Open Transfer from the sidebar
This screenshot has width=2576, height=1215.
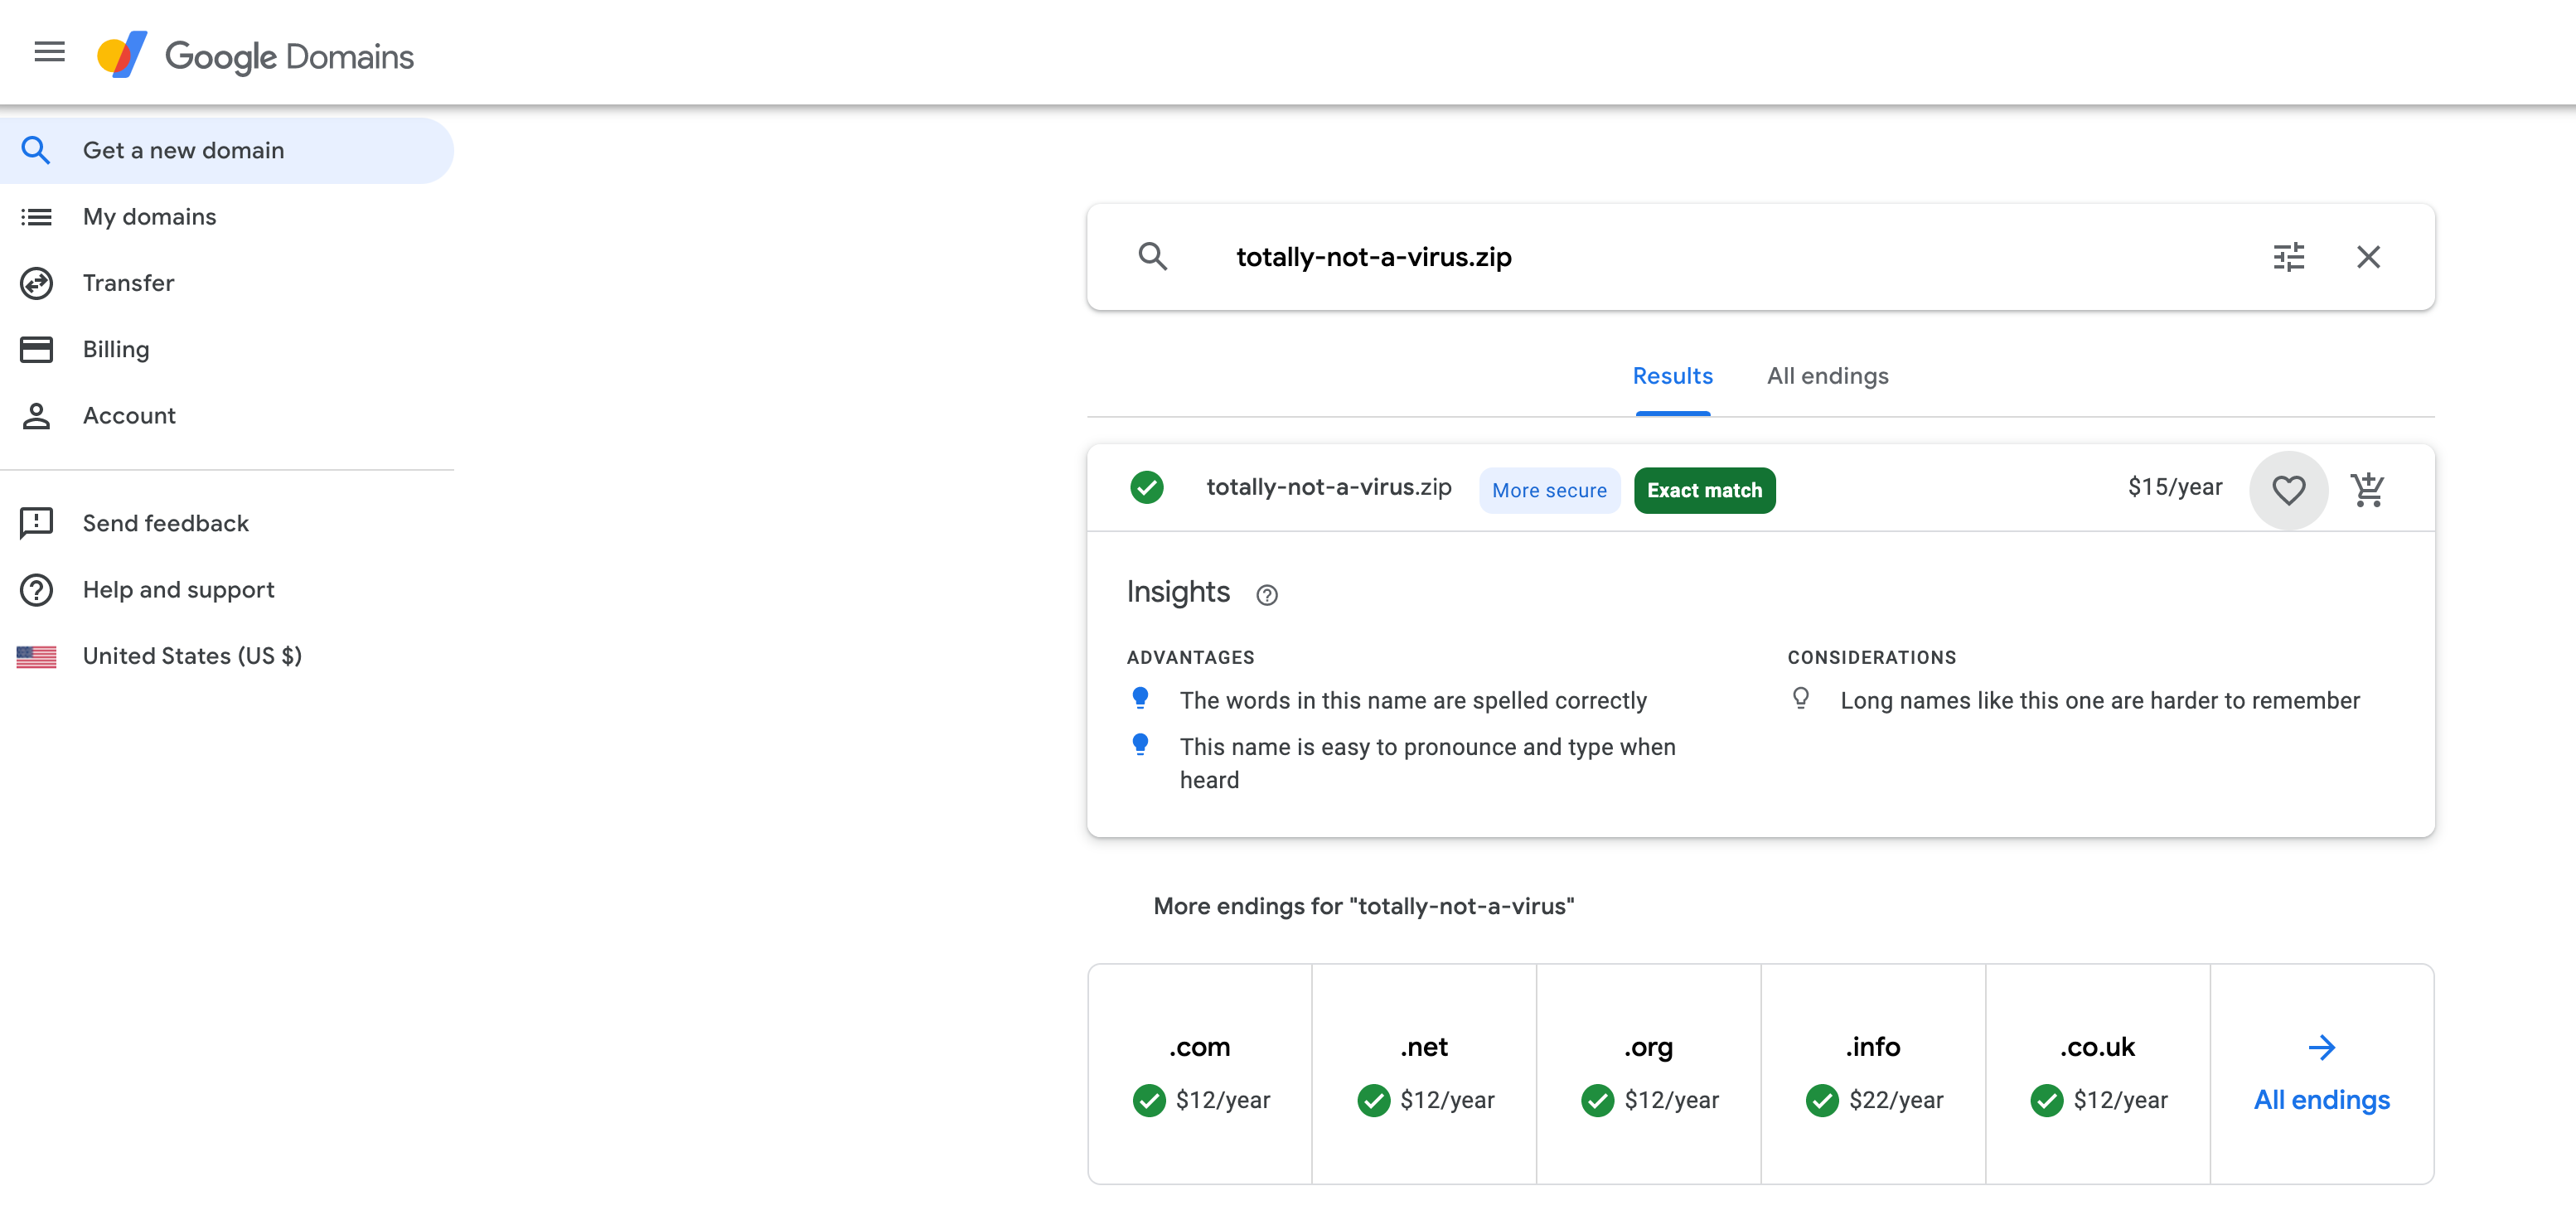point(128,283)
